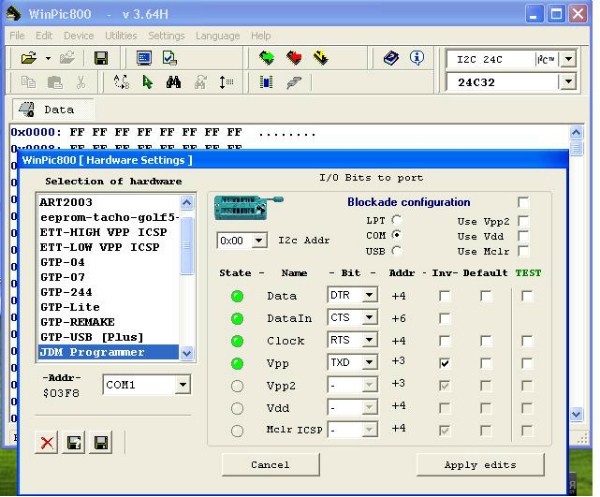Click the grey tools toolbar icon
This screenshot has height=497, width=600.
pos(293,82)
